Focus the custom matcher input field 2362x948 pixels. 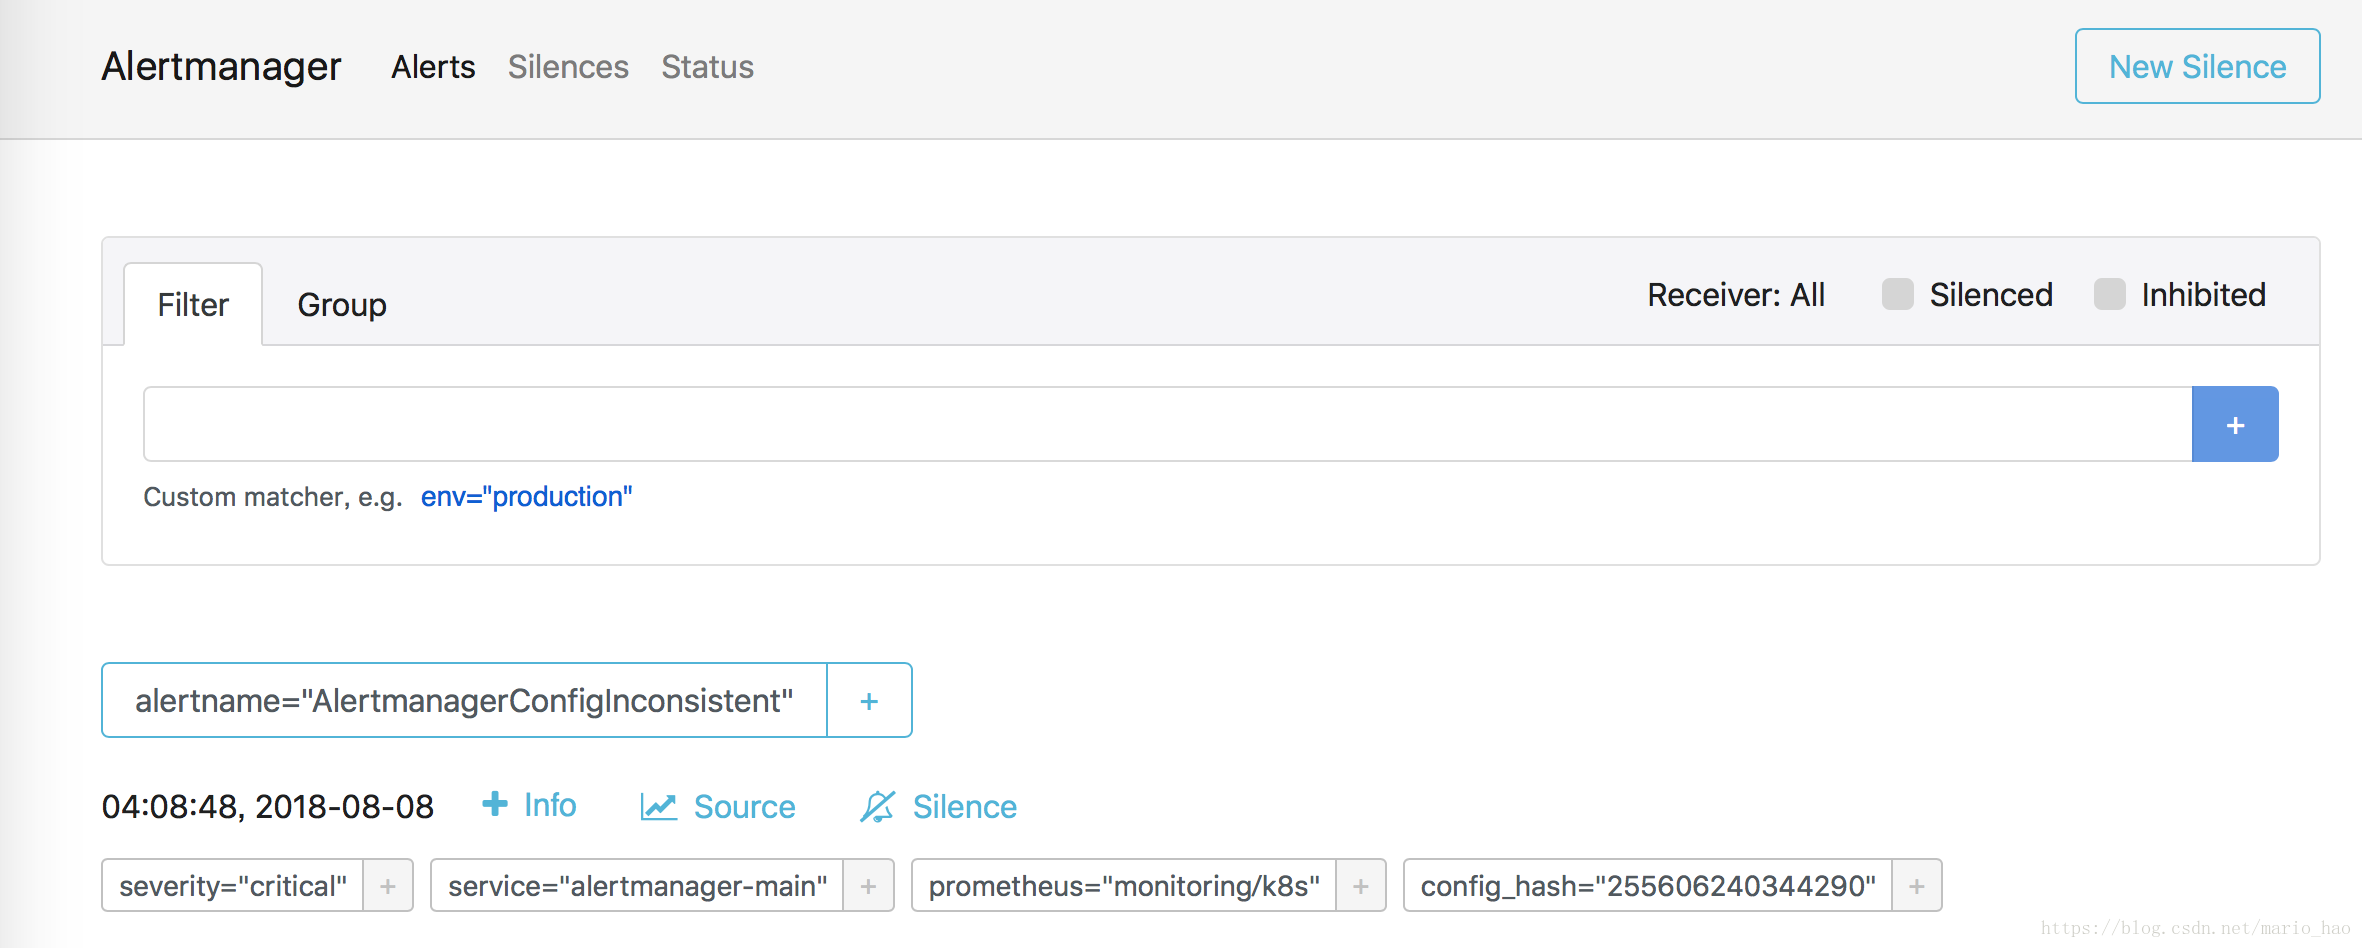[x=1168, y=424]
